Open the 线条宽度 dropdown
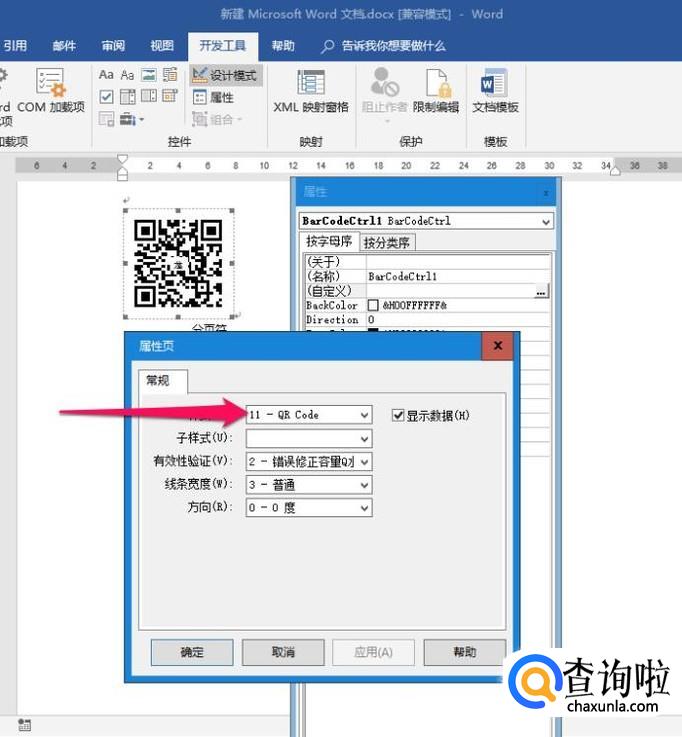Screen dimensions: 682x737 [364, 485]
